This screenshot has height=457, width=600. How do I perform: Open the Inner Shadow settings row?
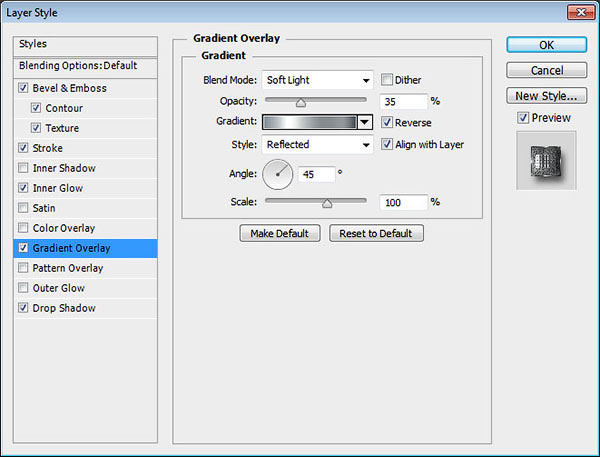pos(85,168)
